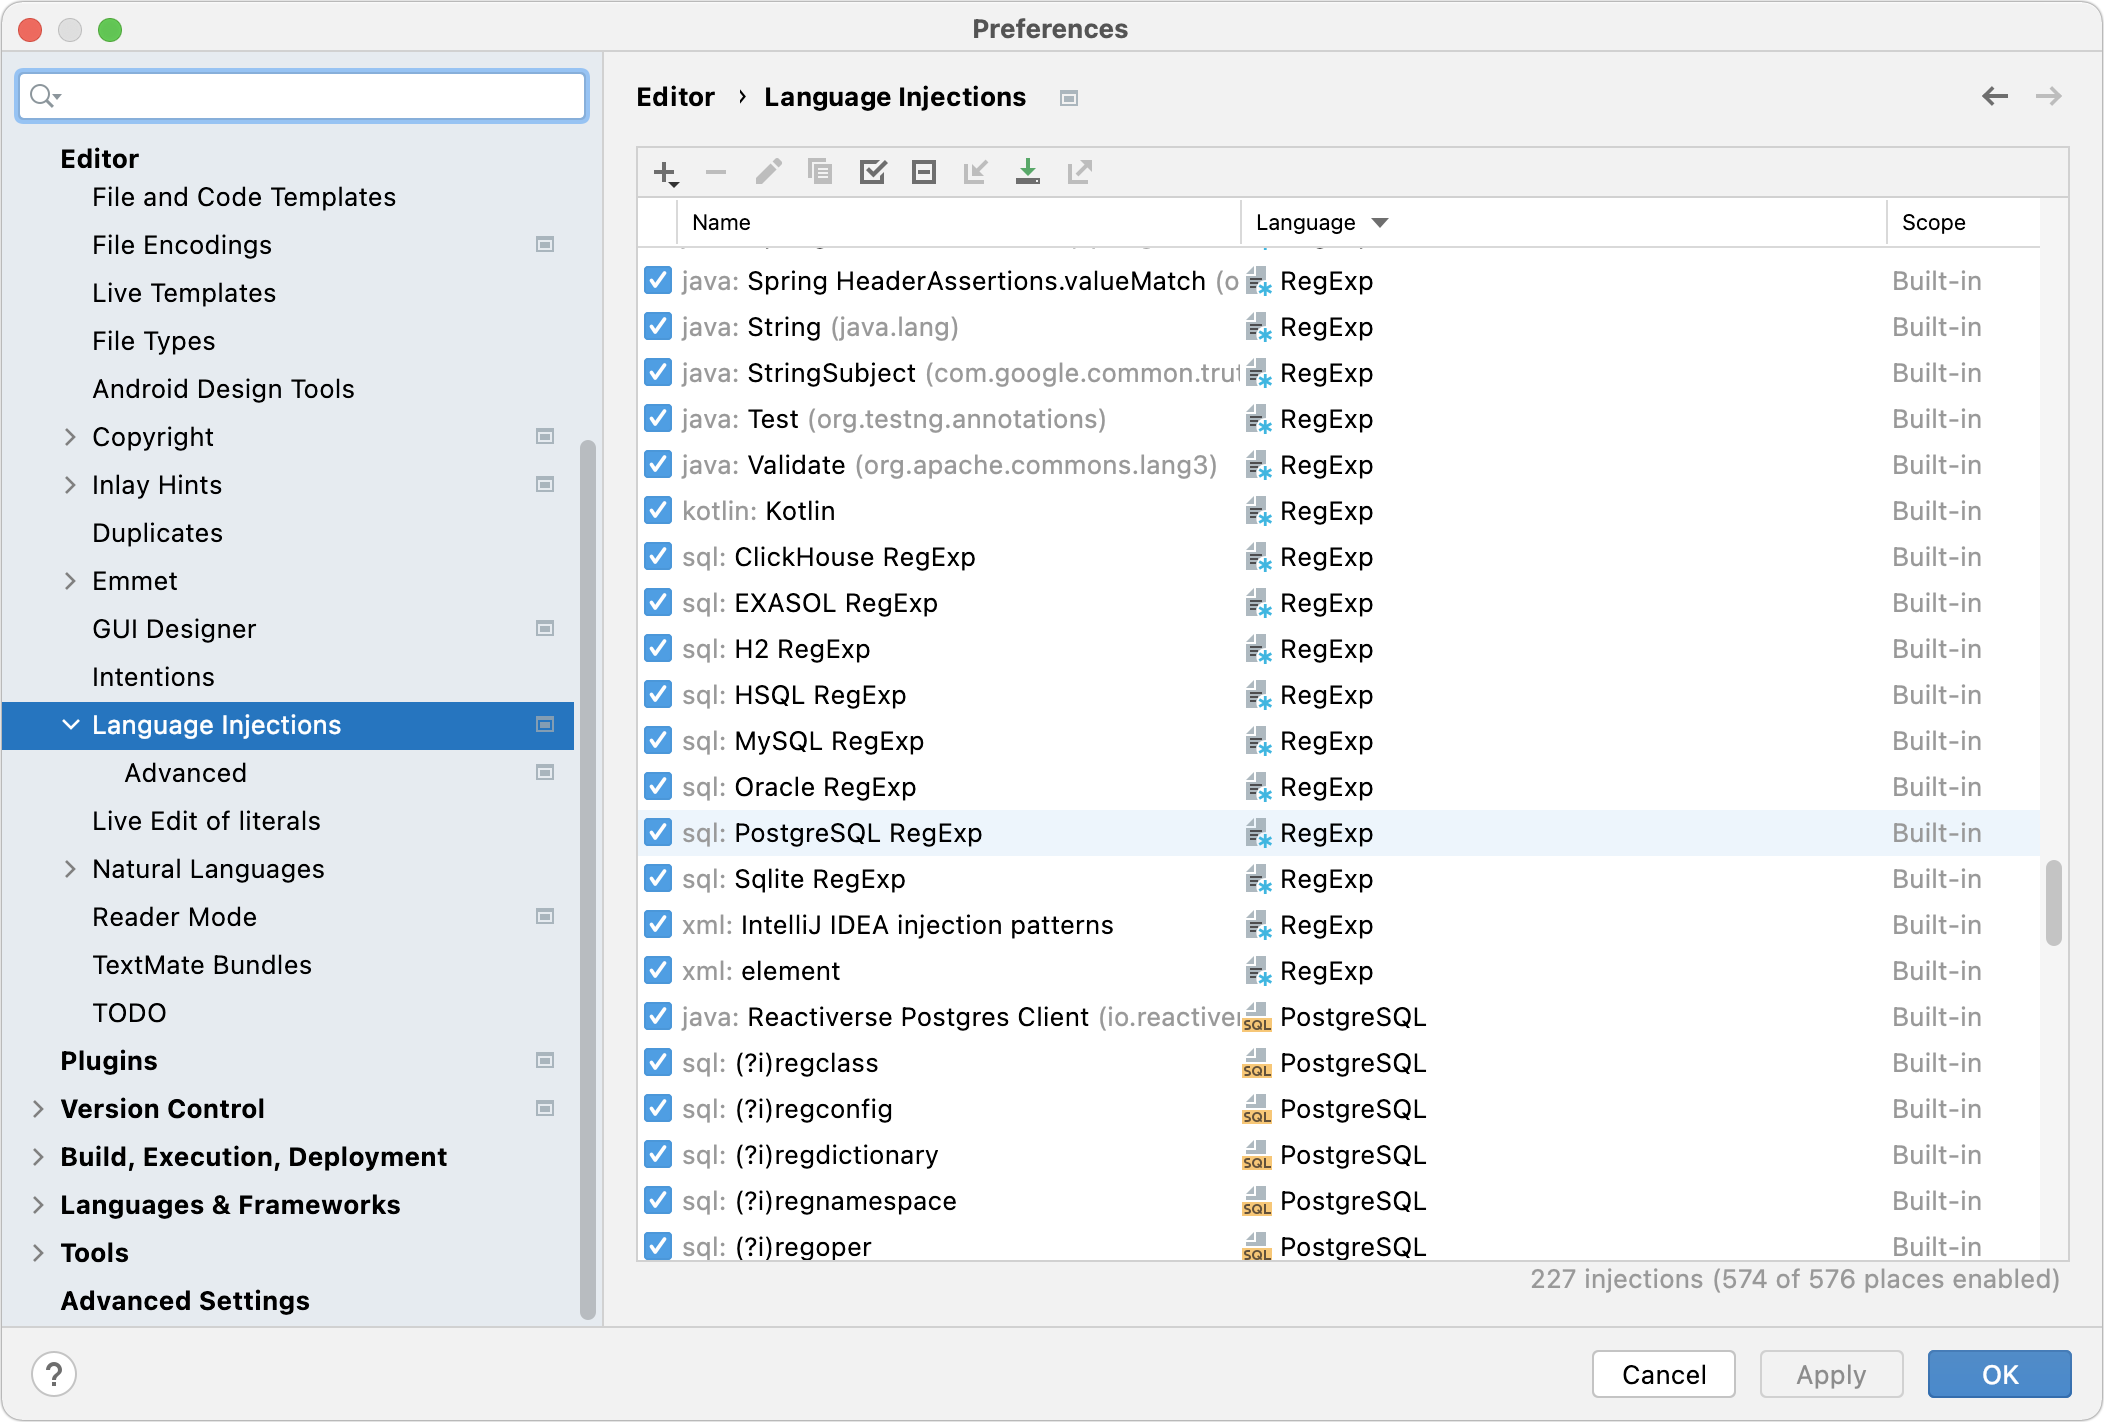The height and width of the screenshot is (1422, 2104).
Task: Uncheck the xml: element injection
Action: [x=658, y=970]
